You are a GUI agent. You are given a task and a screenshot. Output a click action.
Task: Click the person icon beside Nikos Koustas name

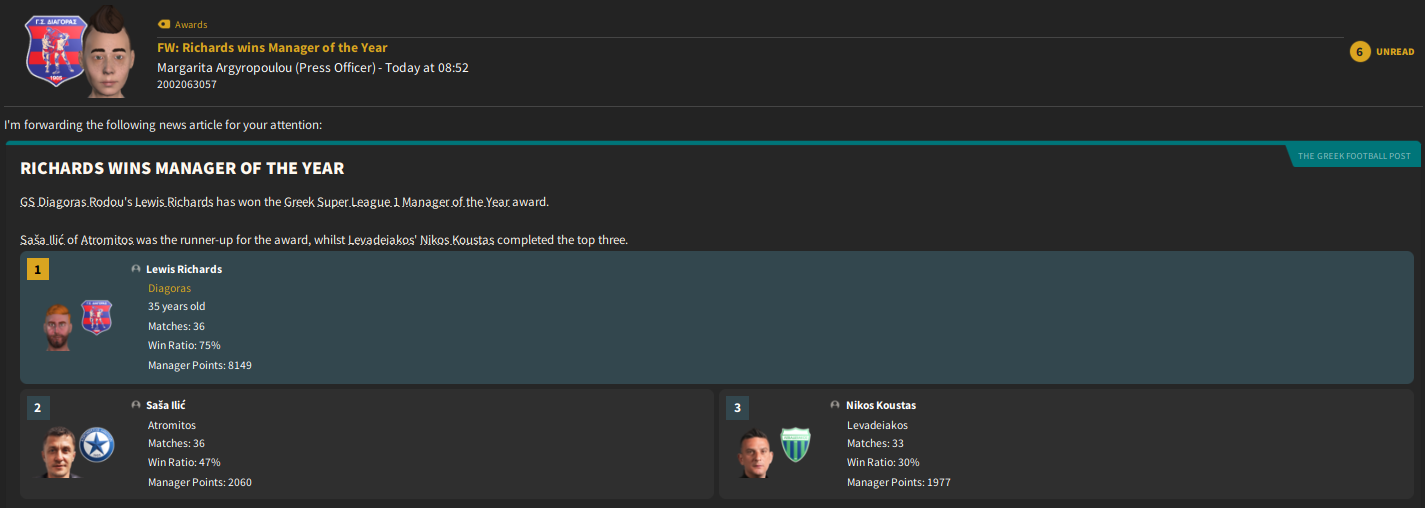(x=835, y=405)
